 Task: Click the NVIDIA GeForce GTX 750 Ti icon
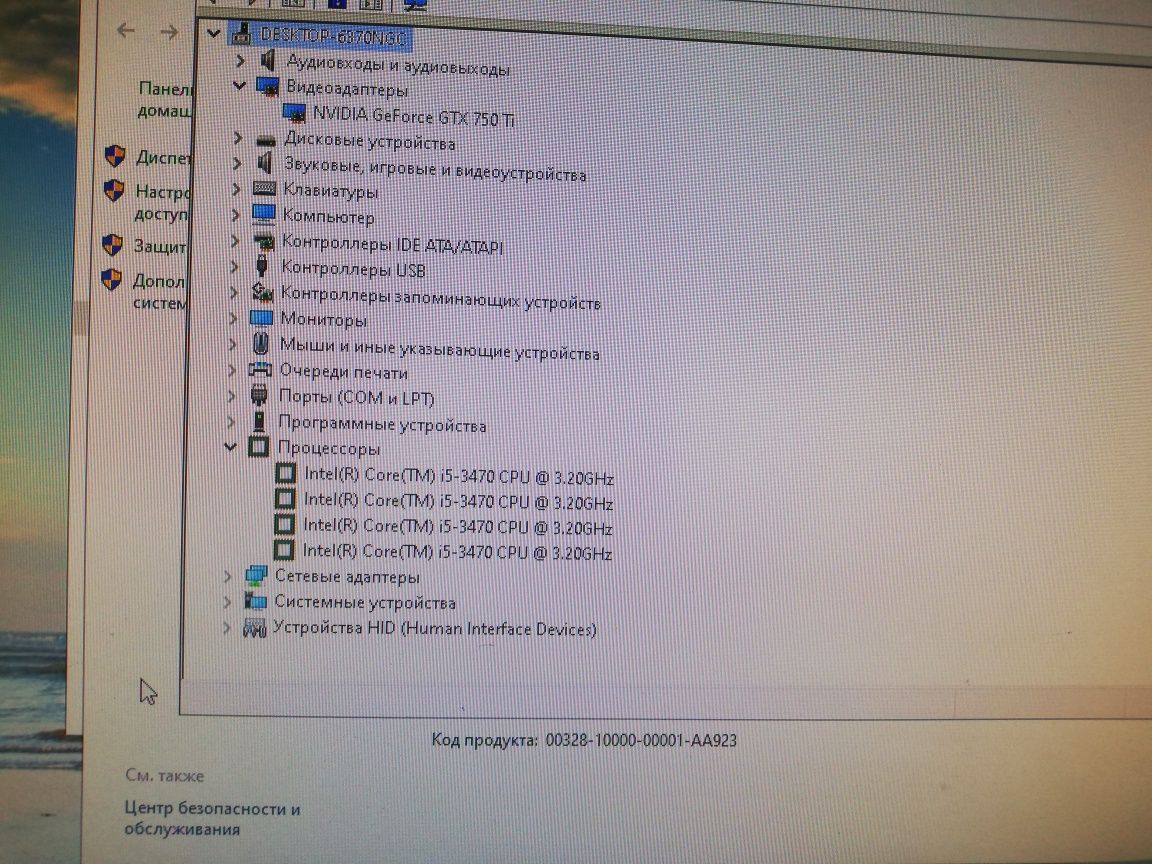coord(295,112)
